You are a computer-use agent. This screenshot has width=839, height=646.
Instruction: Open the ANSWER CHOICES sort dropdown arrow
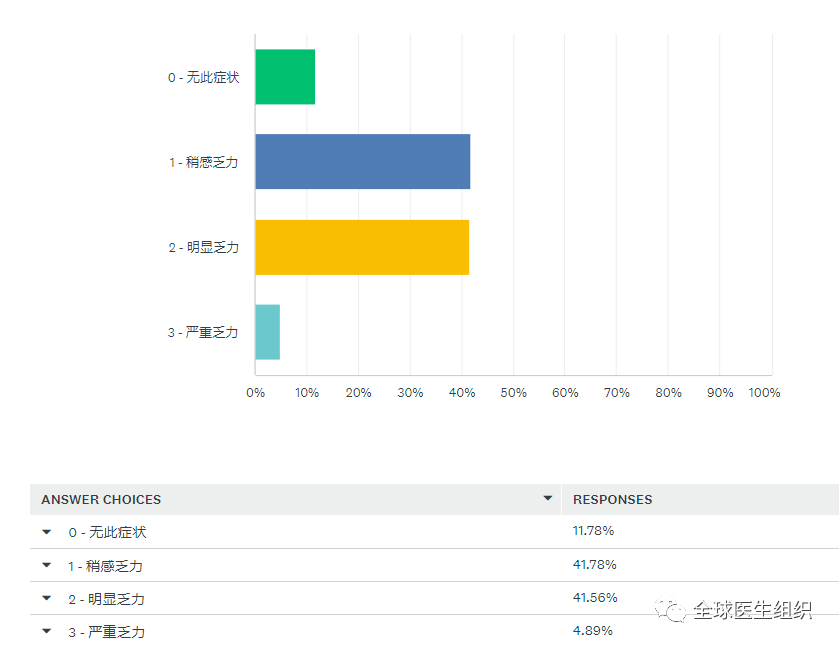click(x=547, y=498)
